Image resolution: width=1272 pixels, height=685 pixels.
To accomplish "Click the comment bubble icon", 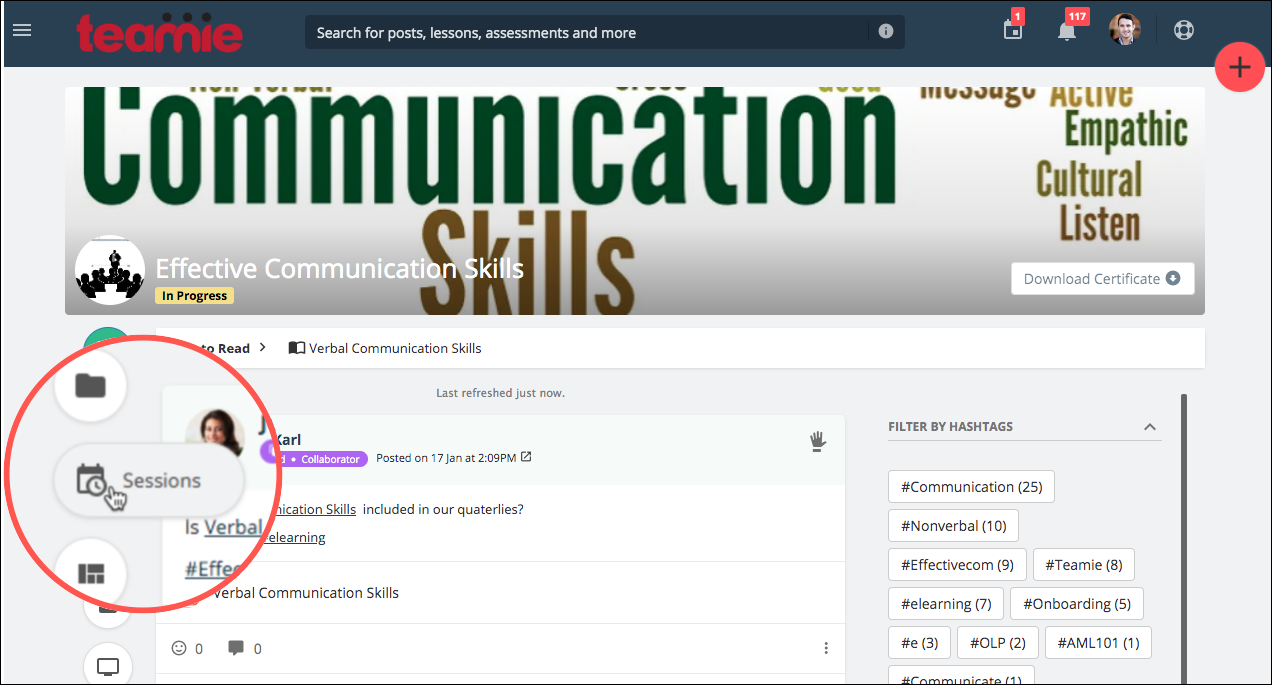I will click(x=236, y=648).
